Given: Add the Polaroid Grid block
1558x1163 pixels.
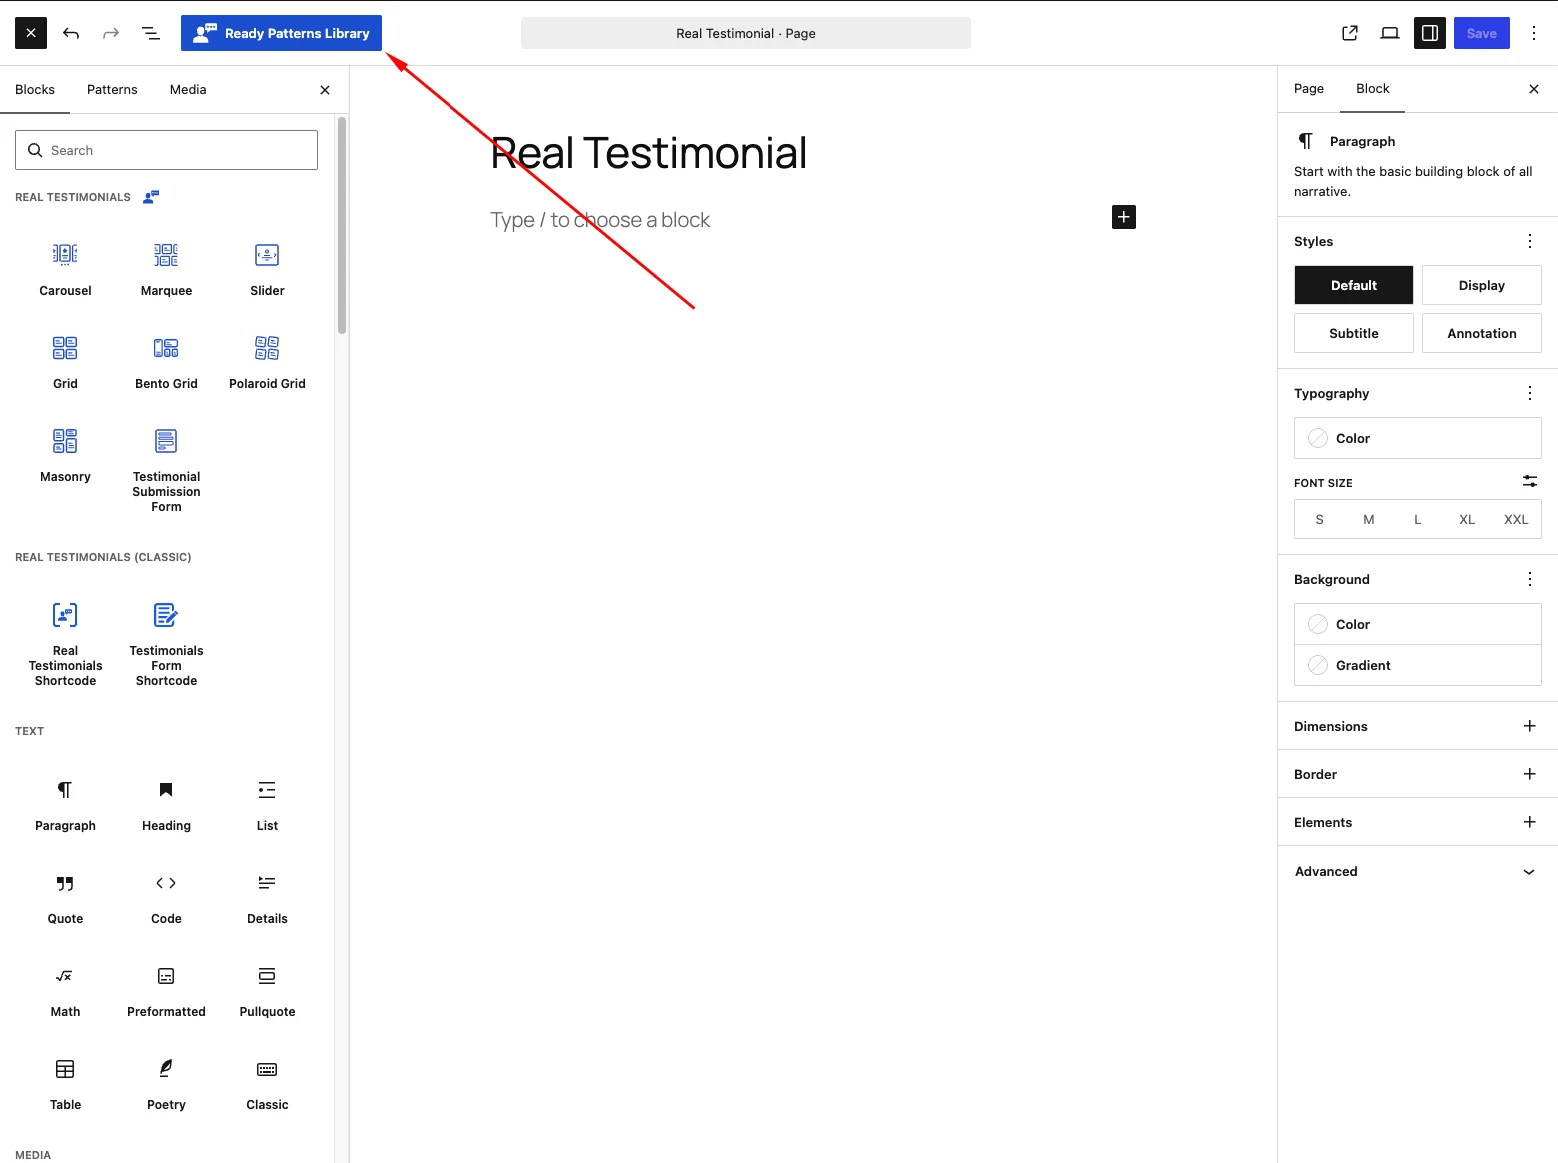Looking at the screenshot, I should click(267, 363).
